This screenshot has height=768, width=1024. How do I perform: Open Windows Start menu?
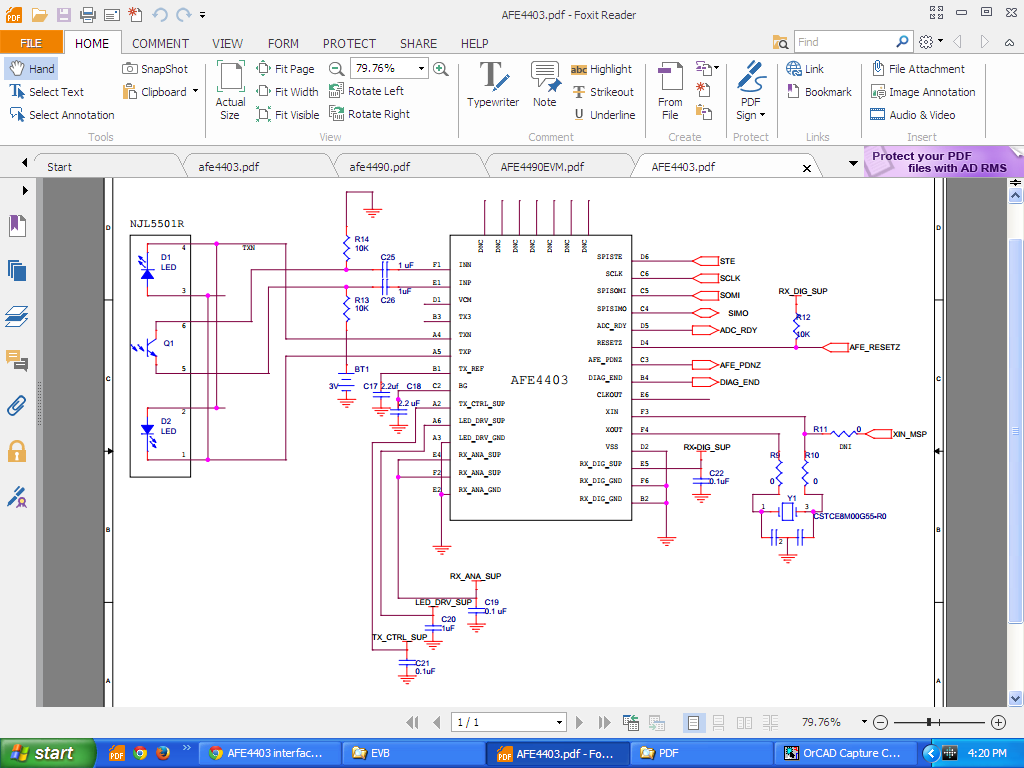(46, 753)
